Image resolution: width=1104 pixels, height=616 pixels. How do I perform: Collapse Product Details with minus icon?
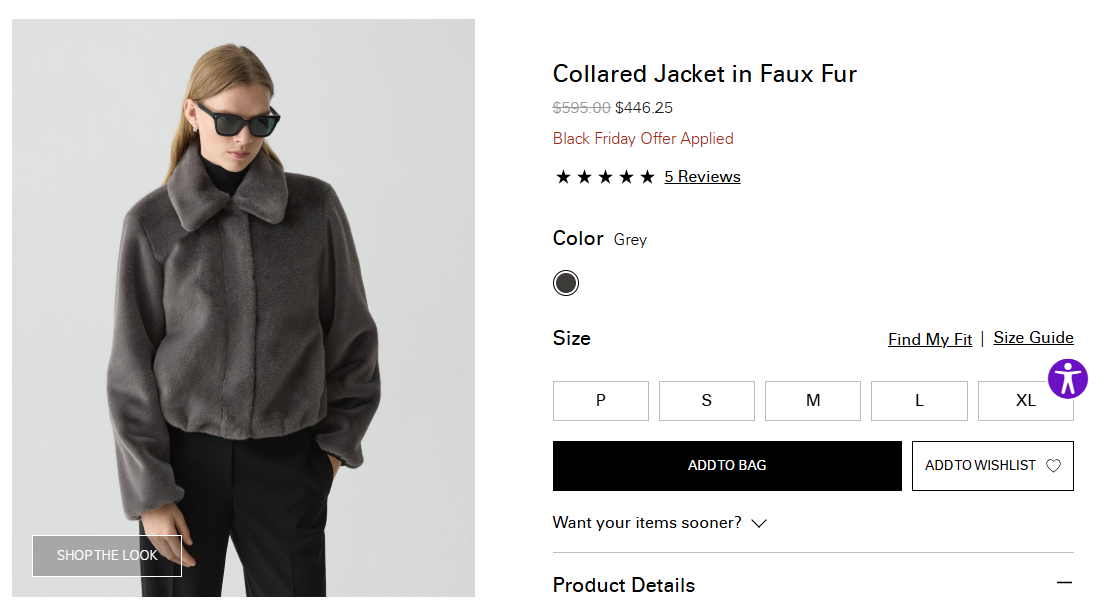(x=1064, y=583)
